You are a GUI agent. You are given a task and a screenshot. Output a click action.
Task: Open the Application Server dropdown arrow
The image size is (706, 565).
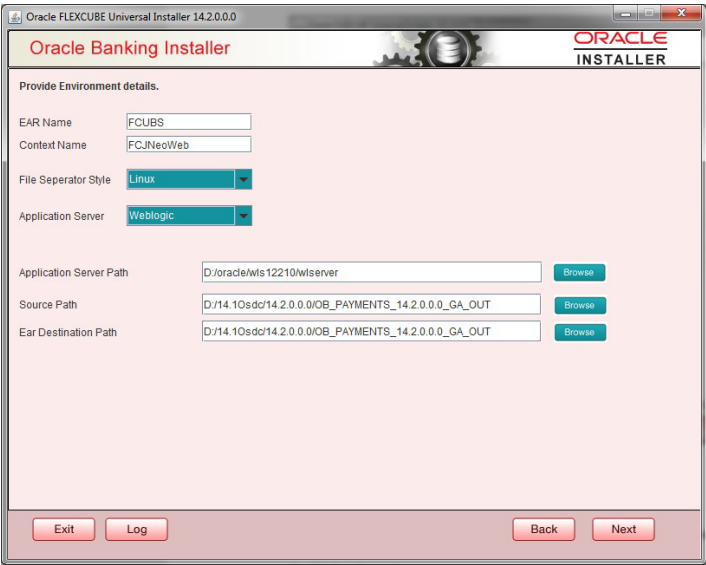243,216
